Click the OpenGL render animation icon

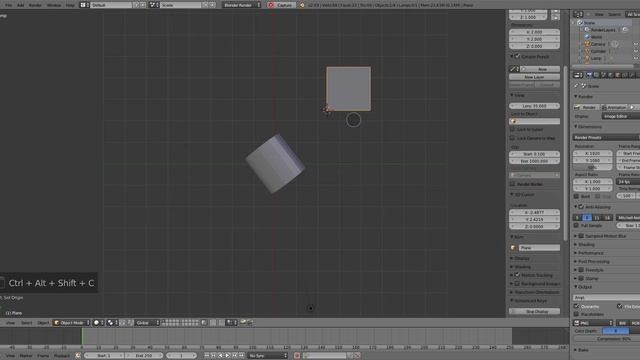point(249,323)
